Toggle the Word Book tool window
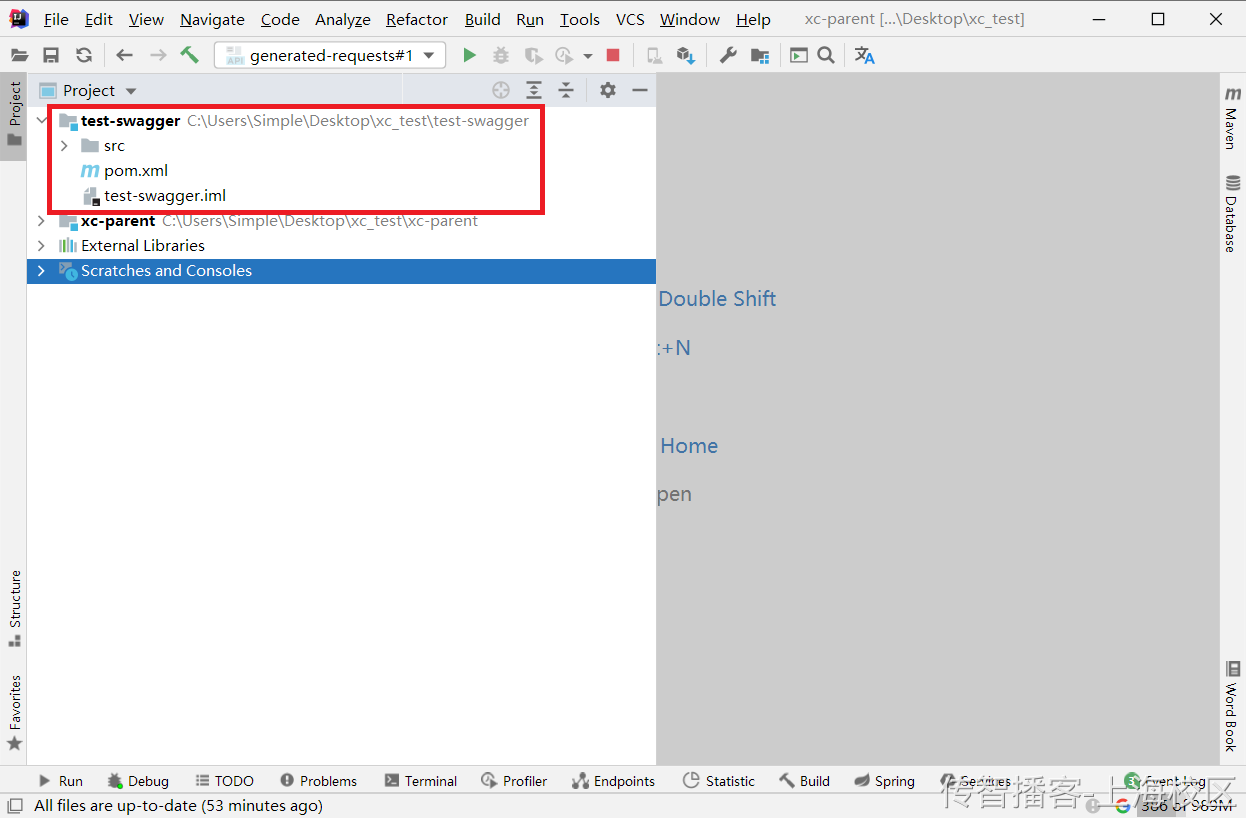This screenshot has height=818, width=1246. pyautogui.click(x=1232, y=705)
